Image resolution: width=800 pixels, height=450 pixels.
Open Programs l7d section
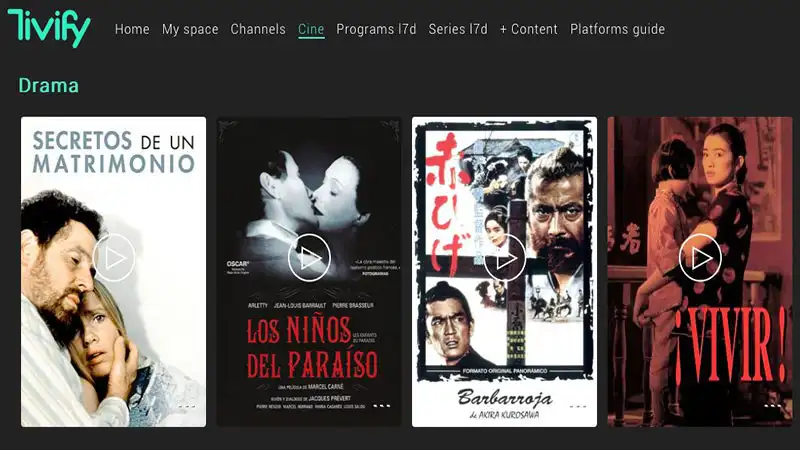click(x=376, y=29)
